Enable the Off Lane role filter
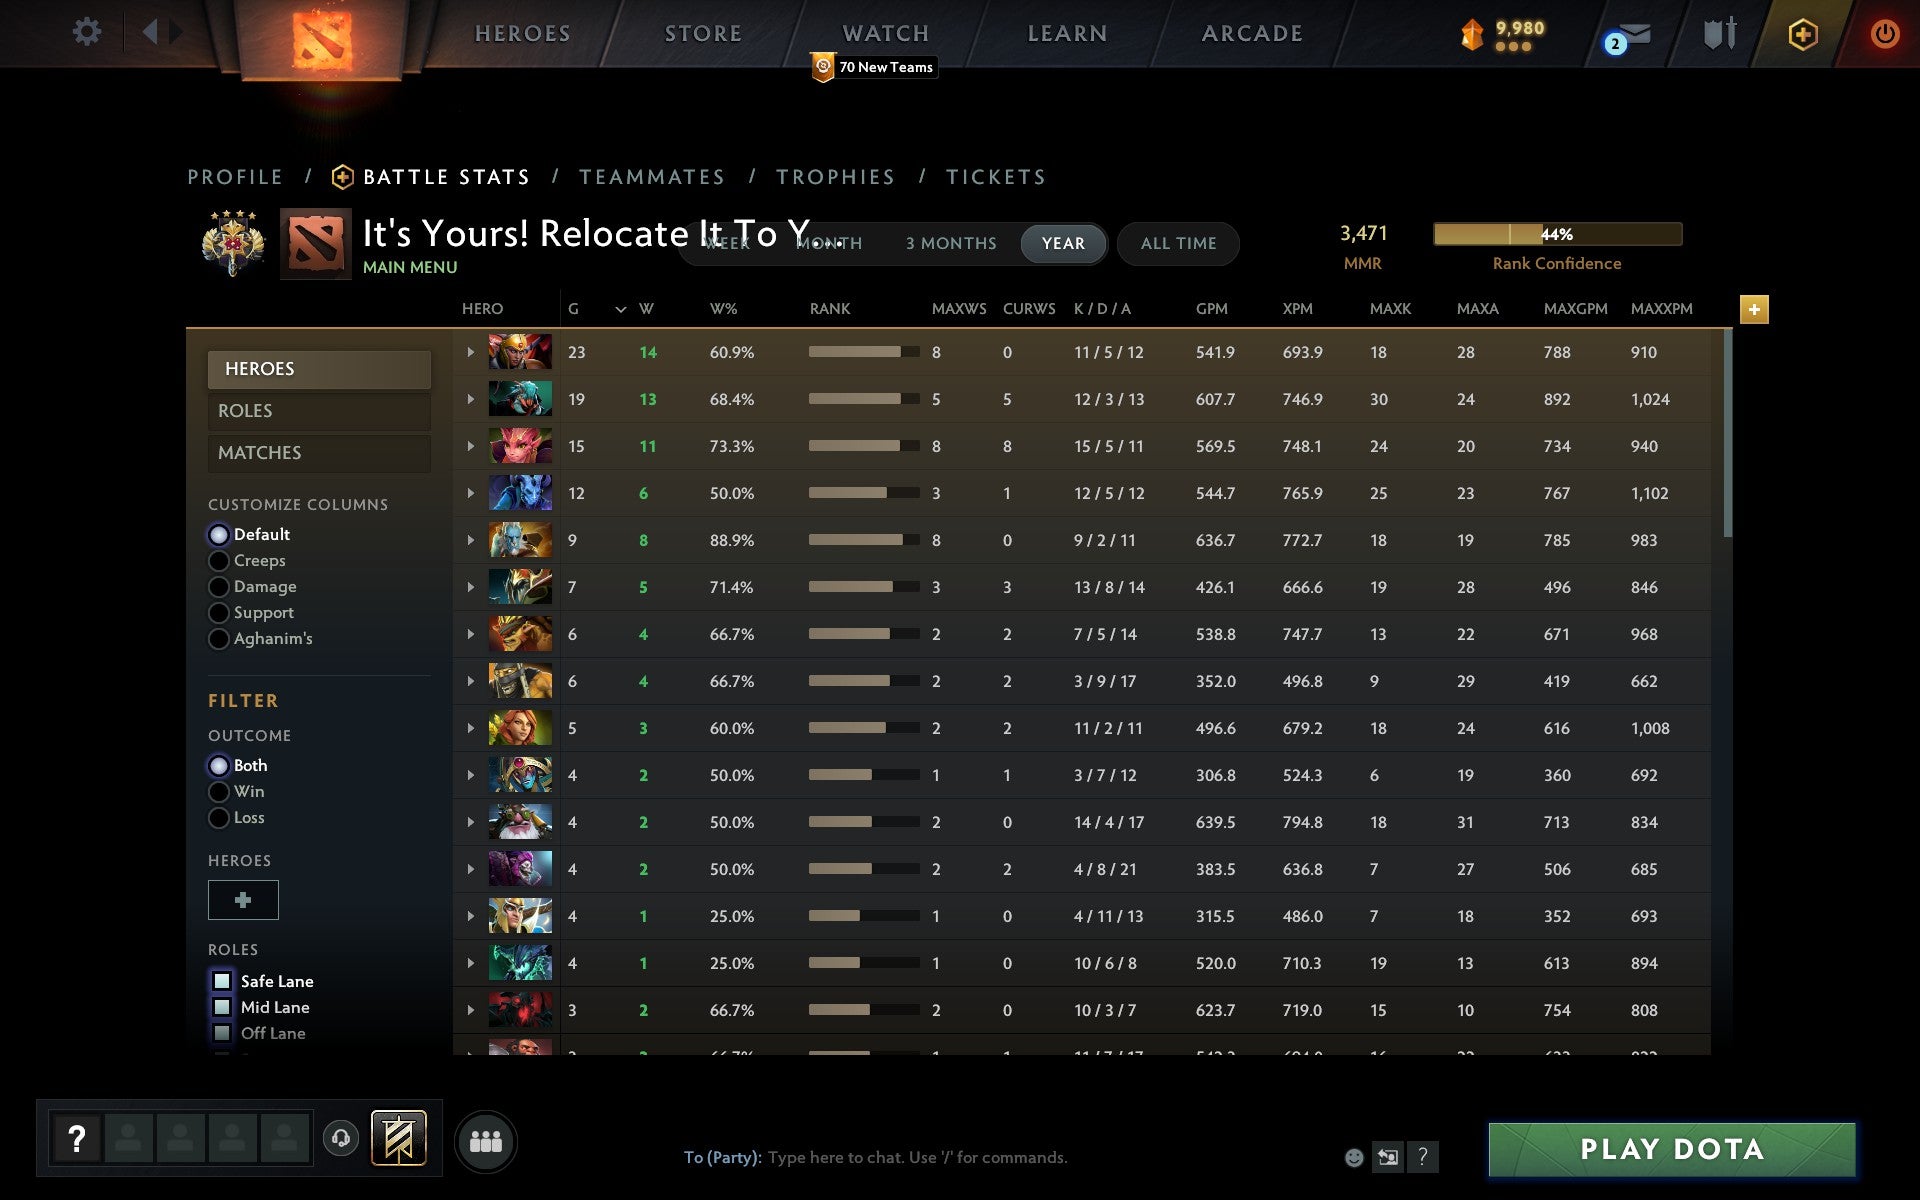 pyautogui.click(x=222, y=1033)
